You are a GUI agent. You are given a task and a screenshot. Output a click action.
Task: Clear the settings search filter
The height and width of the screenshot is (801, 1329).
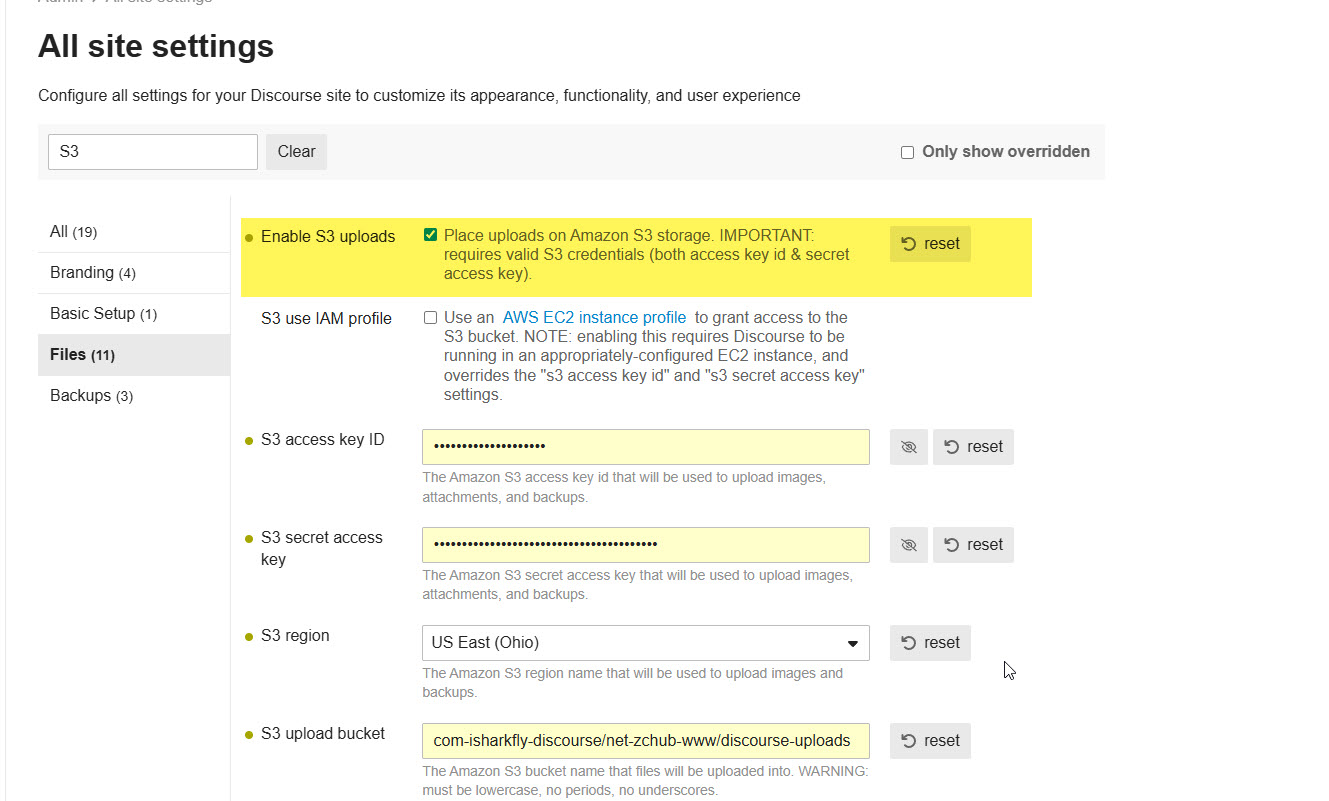click(x=296, y=152)
